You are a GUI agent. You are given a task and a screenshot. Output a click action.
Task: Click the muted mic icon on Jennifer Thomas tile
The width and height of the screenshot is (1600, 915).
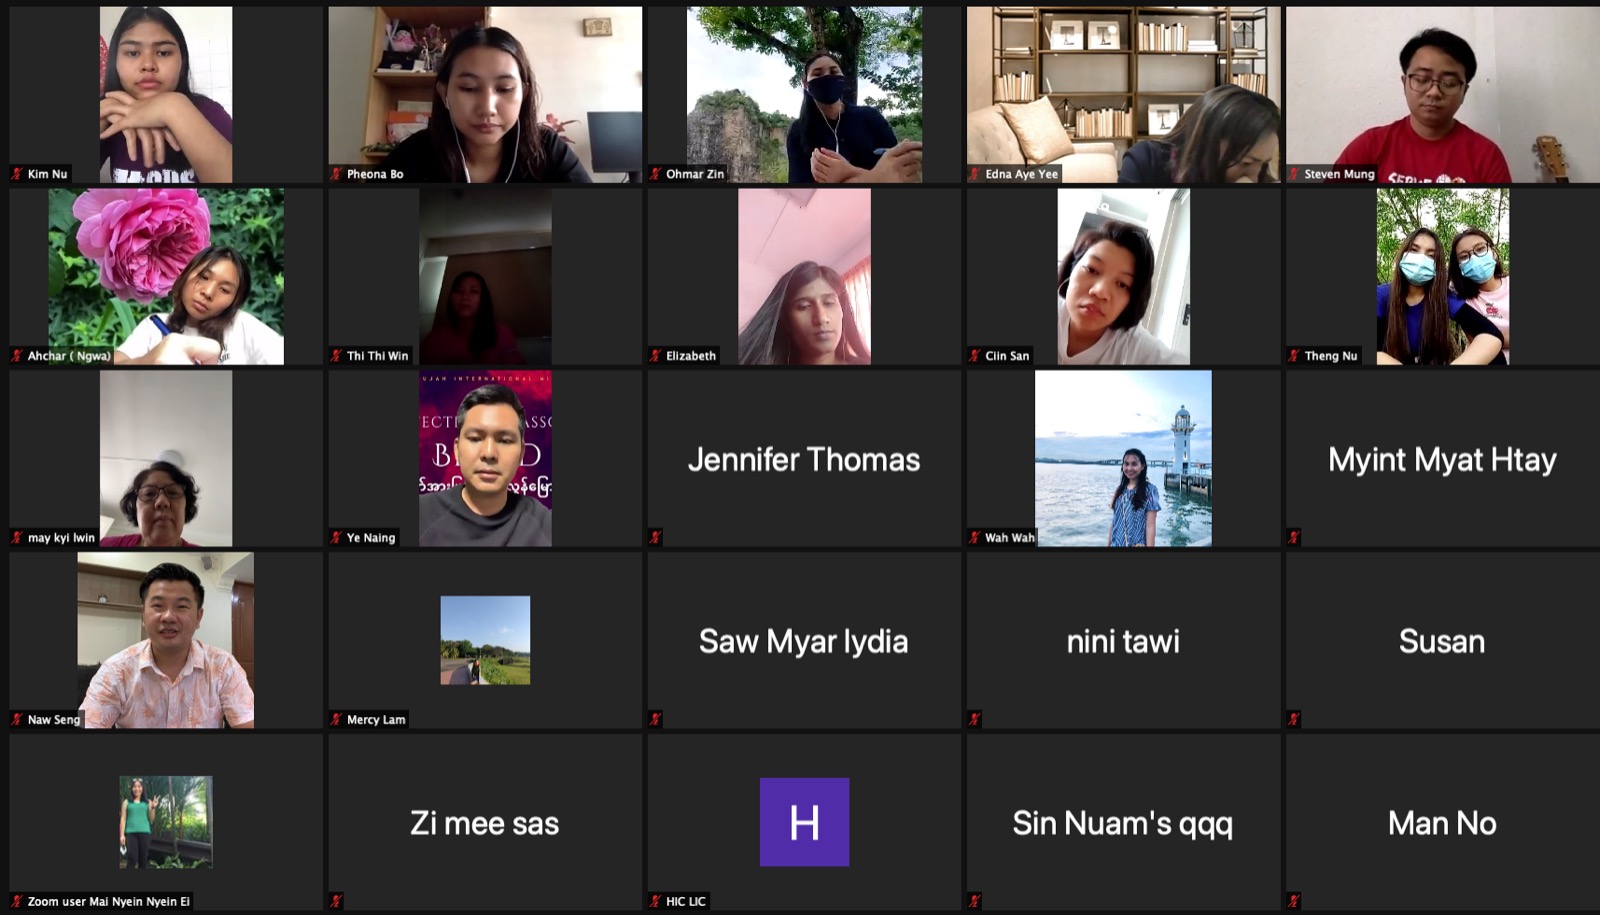click(655, 538)
